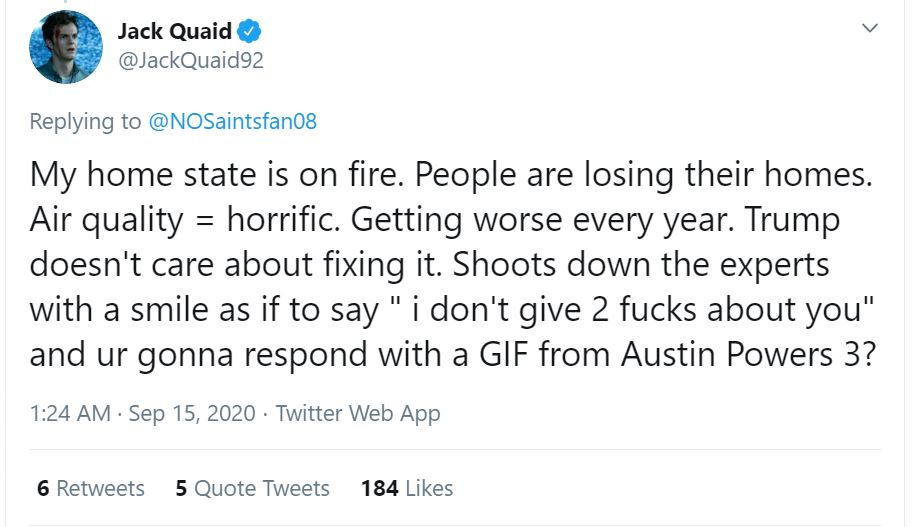Click Jack Quaid's profile avatar
This screenshot has width=916, height=527.
[66, 47]
